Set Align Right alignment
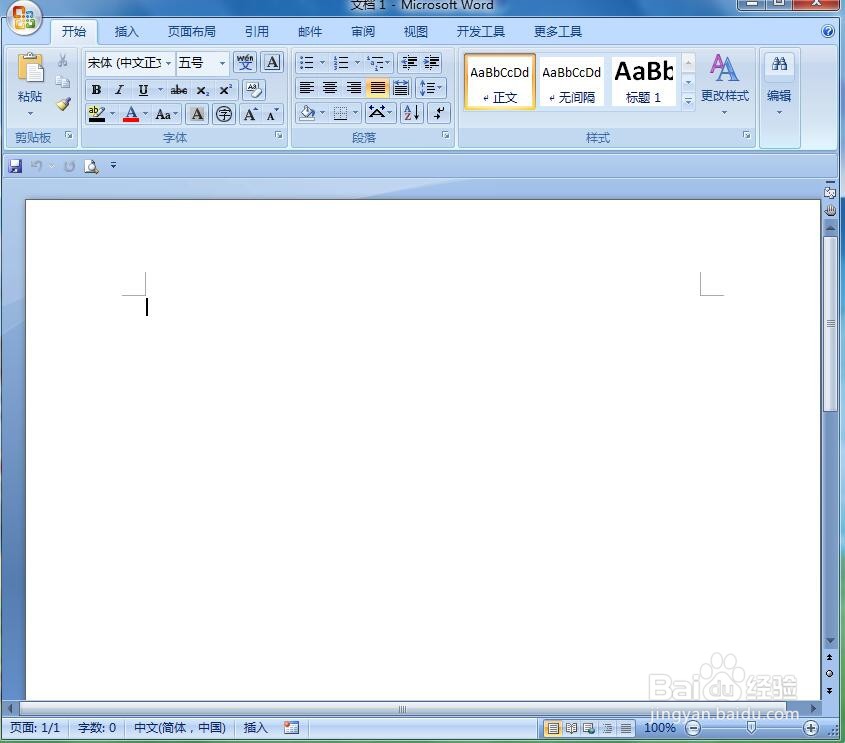The width and height of the screenshot is (845, 743). coord(354,88)
